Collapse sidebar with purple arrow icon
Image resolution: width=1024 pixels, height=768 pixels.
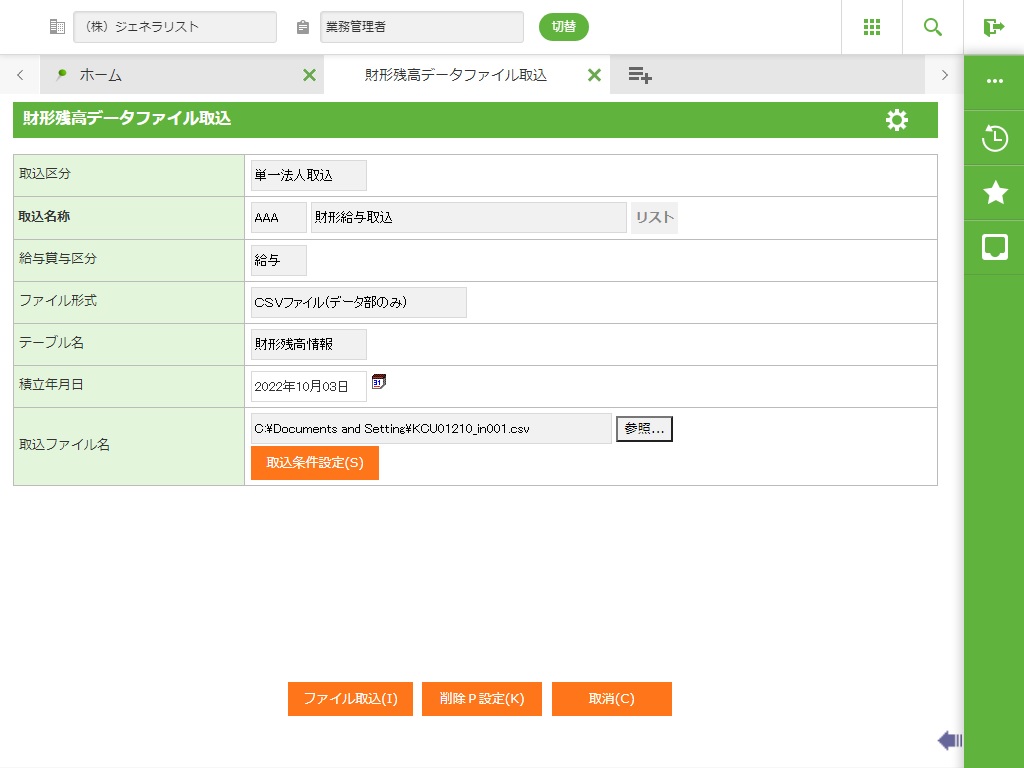tap(949, 740)
